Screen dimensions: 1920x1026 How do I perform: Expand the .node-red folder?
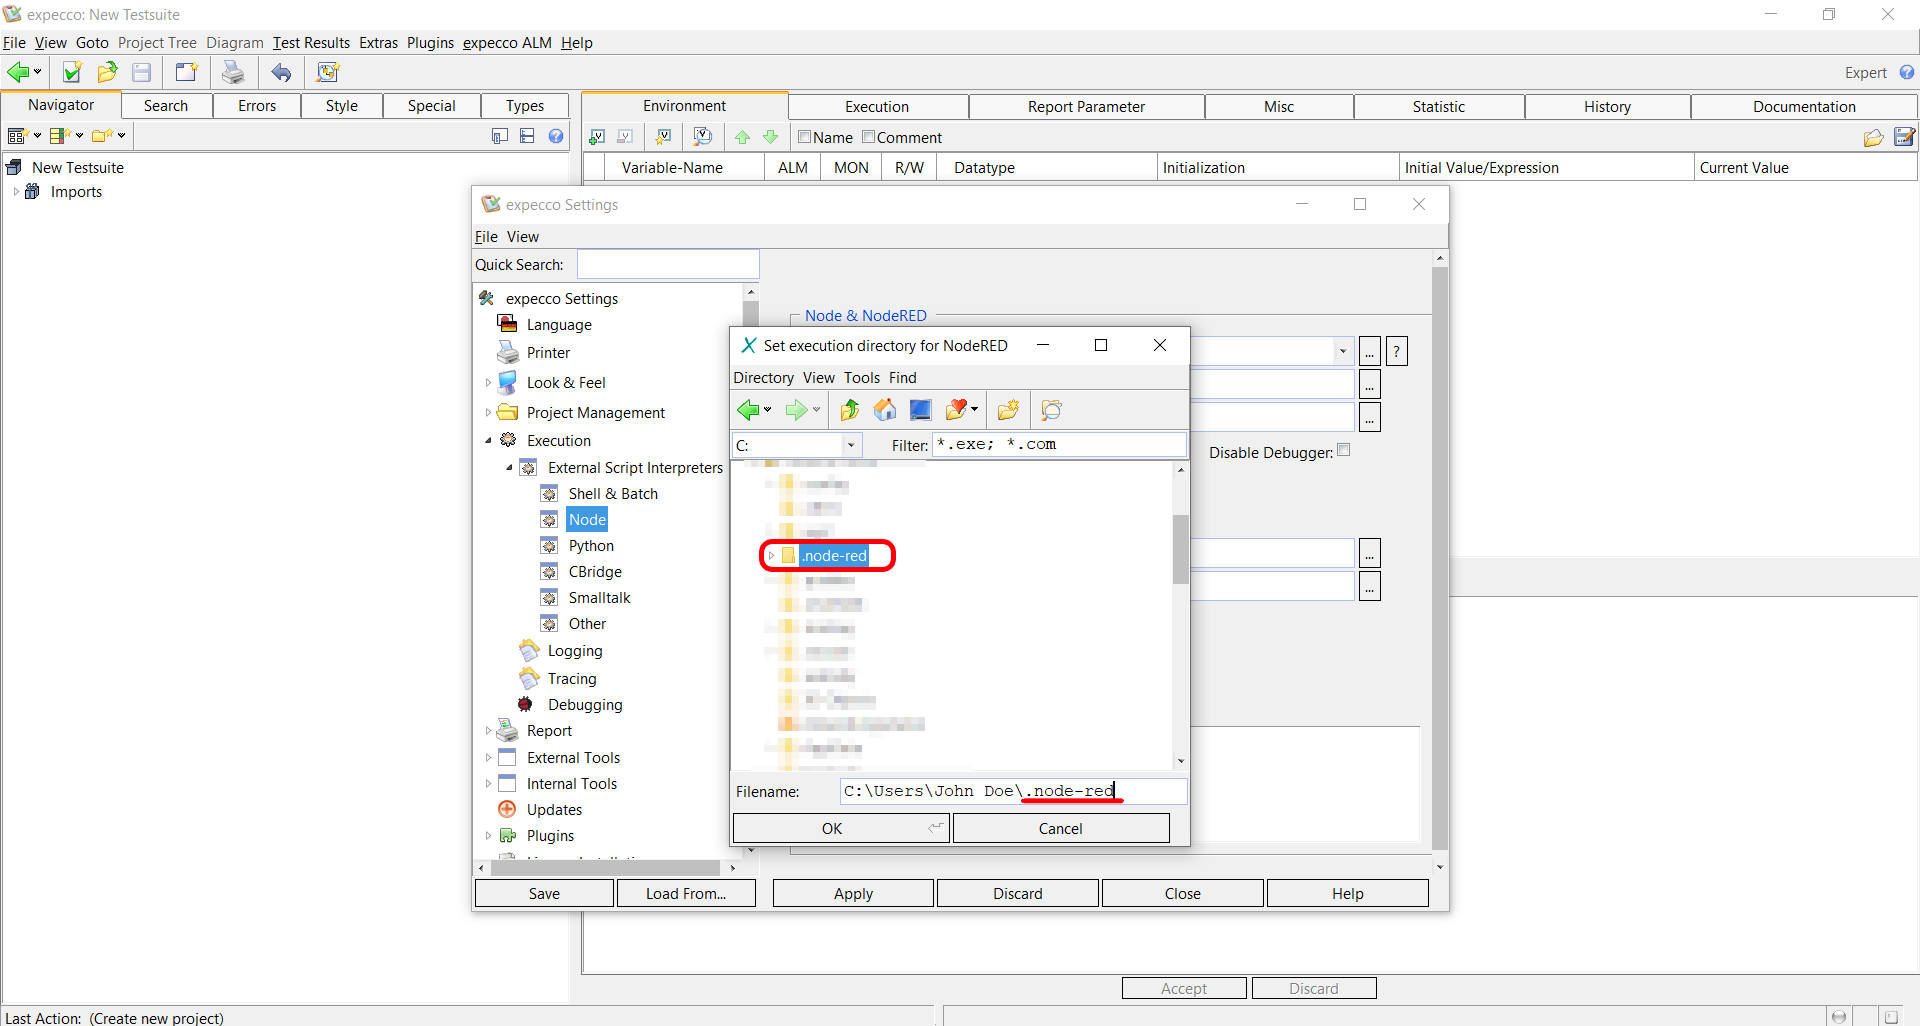(x=771, y=556)
